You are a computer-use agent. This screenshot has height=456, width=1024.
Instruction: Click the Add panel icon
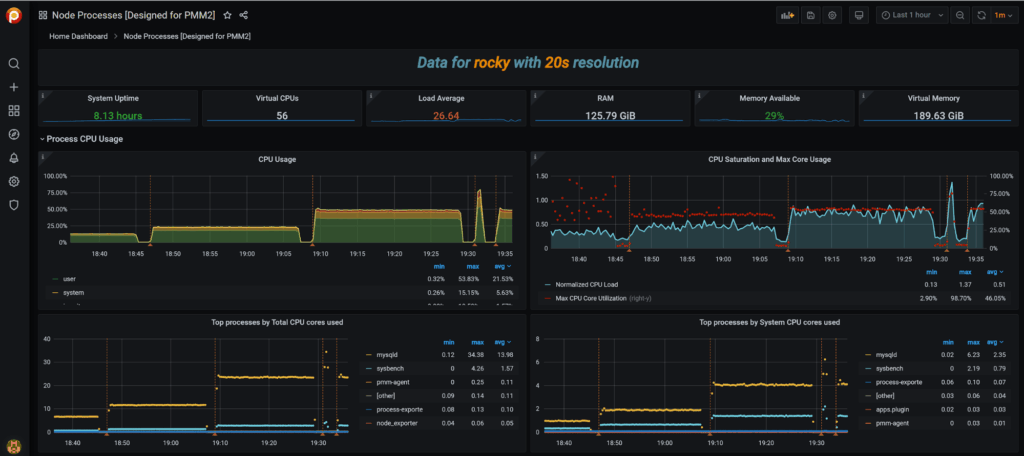click(788, 15)
